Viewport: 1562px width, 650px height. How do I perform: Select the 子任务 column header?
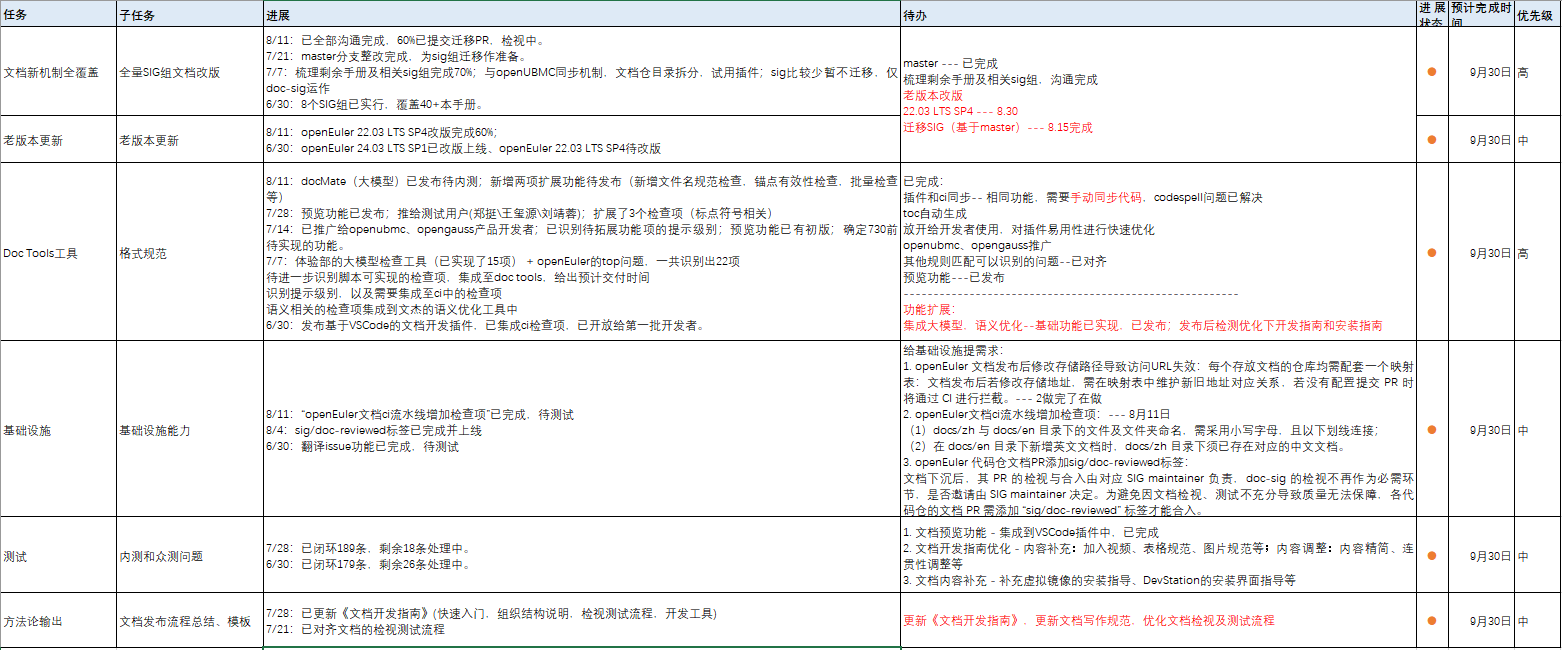pos(188,13)
